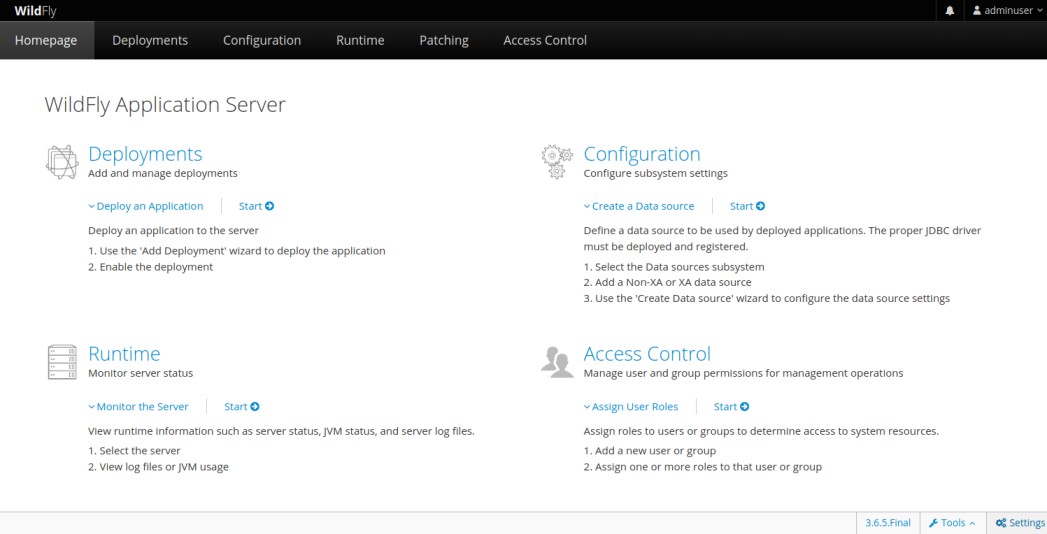This screenshot has width=1047, height=534.
Task: Click the notification bell icon
Action: [x=950, y=10]
